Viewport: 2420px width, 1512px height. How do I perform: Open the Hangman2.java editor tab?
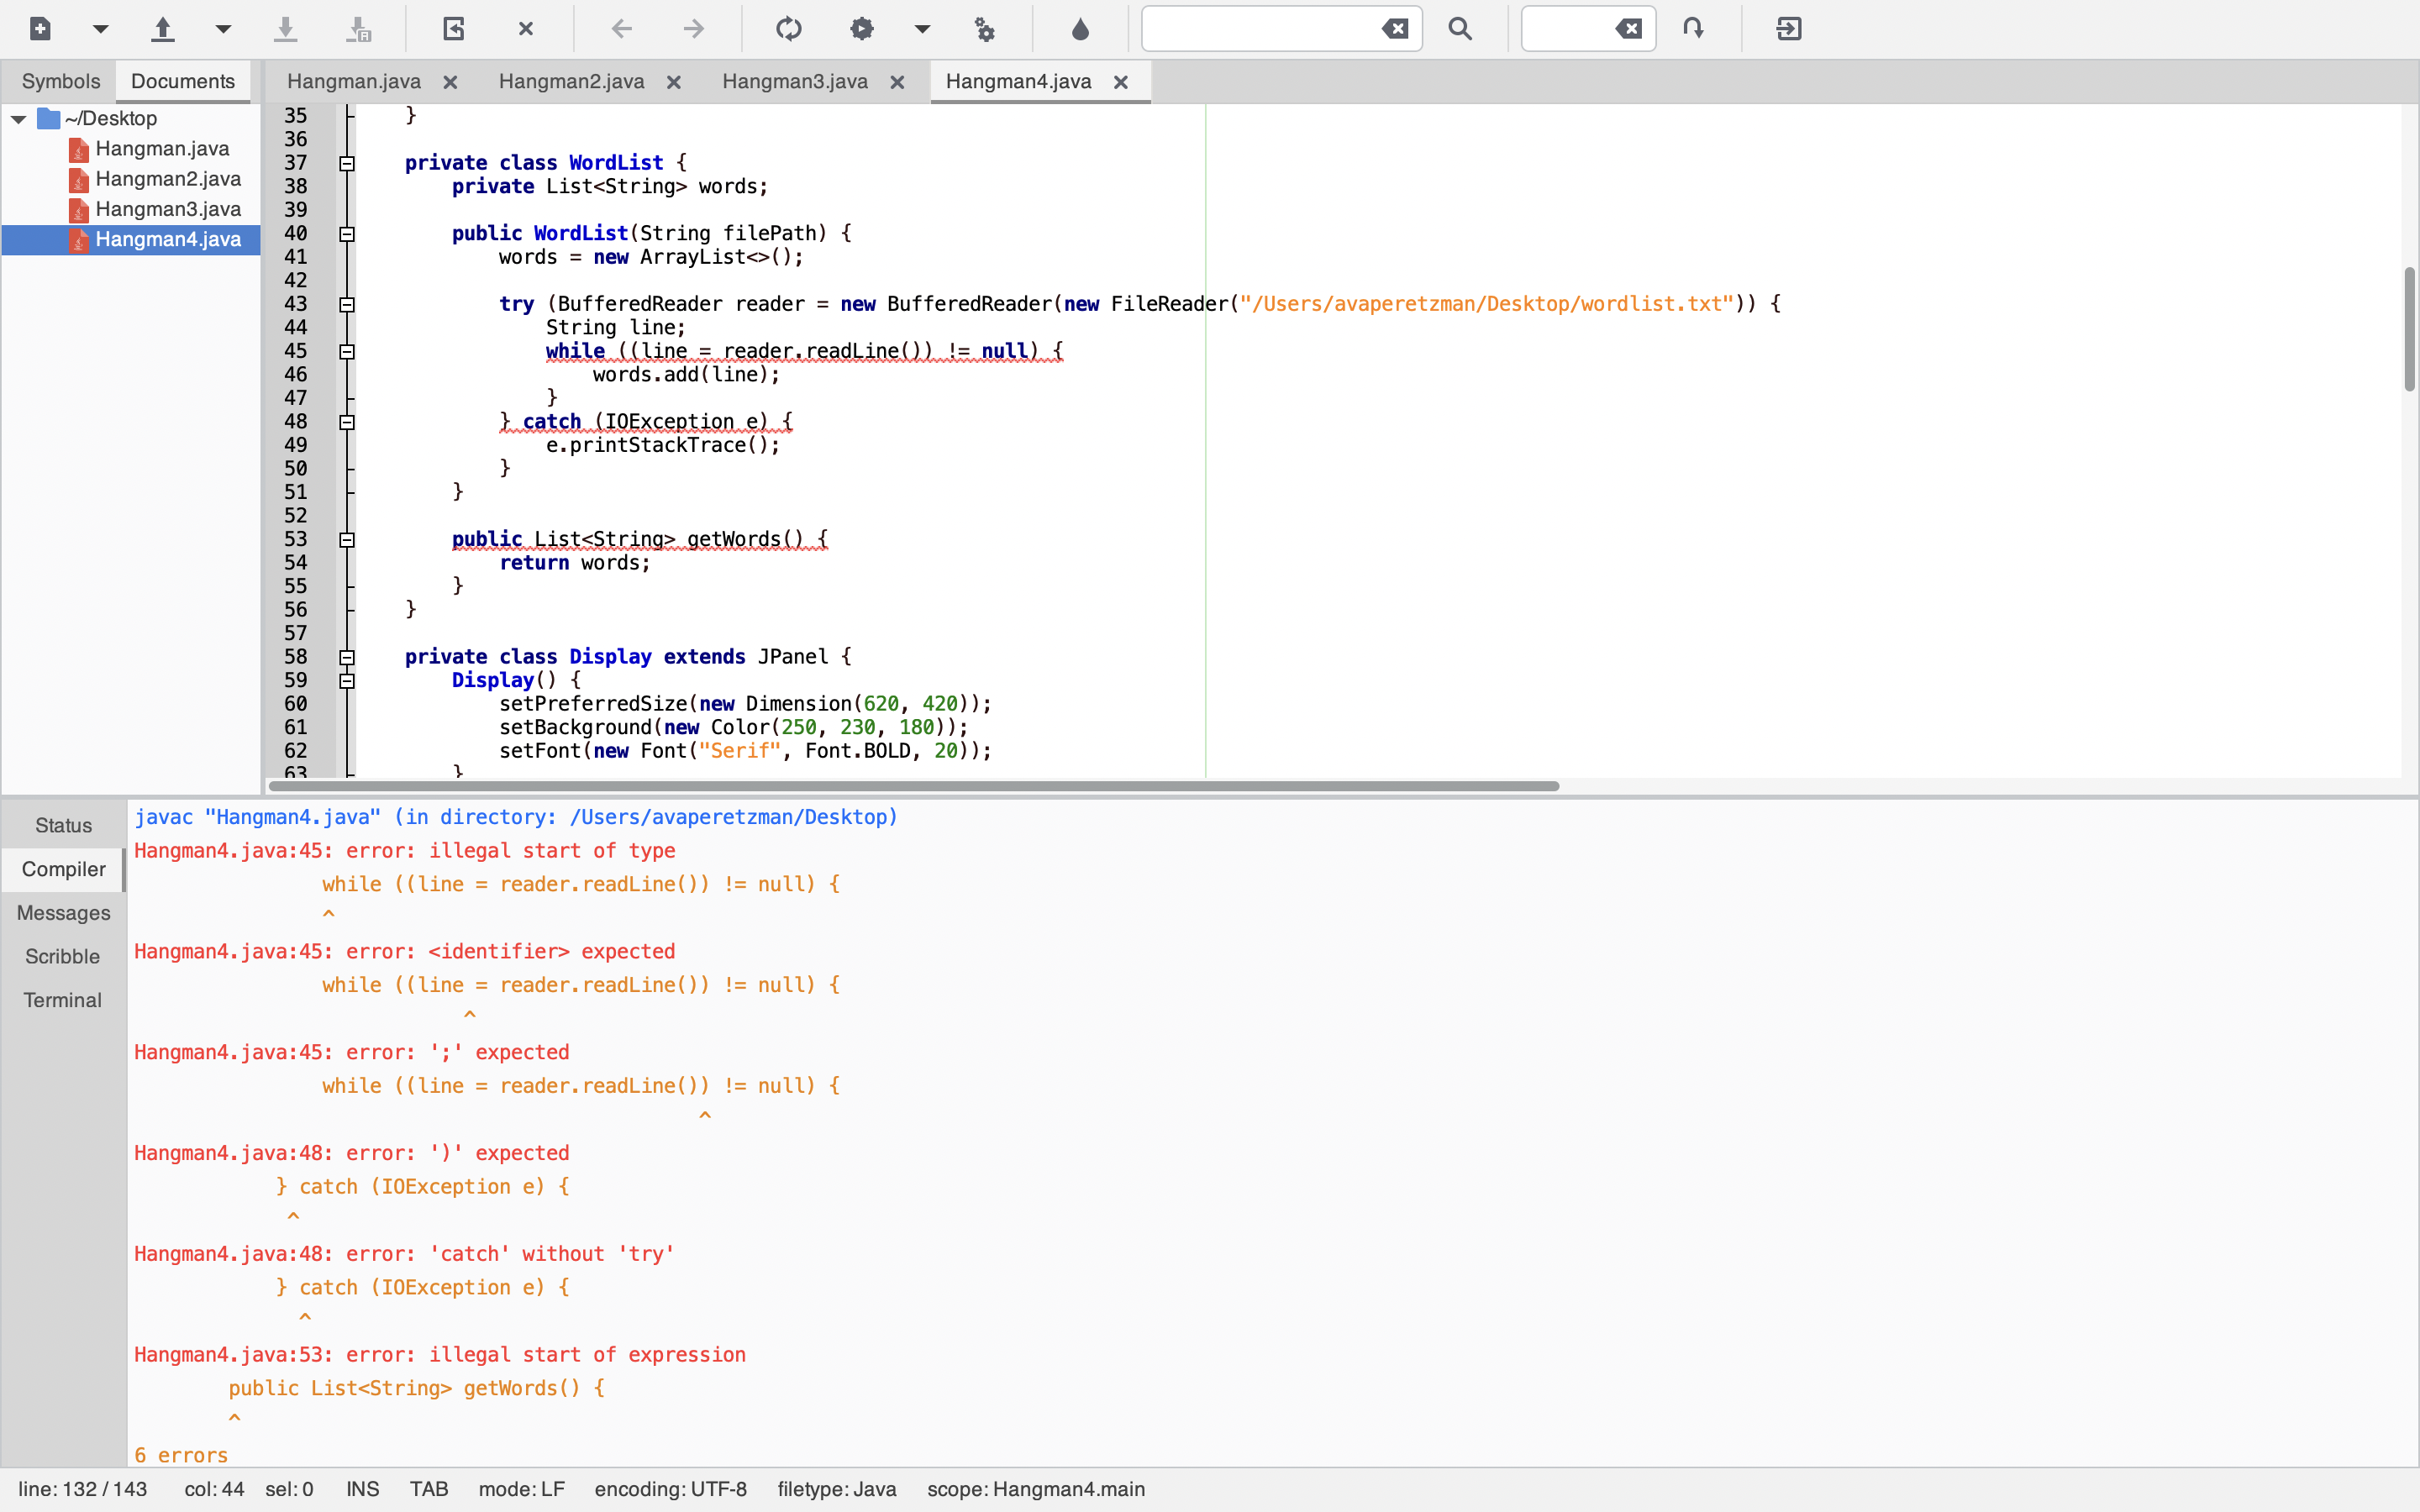click(x=571, y=81)
